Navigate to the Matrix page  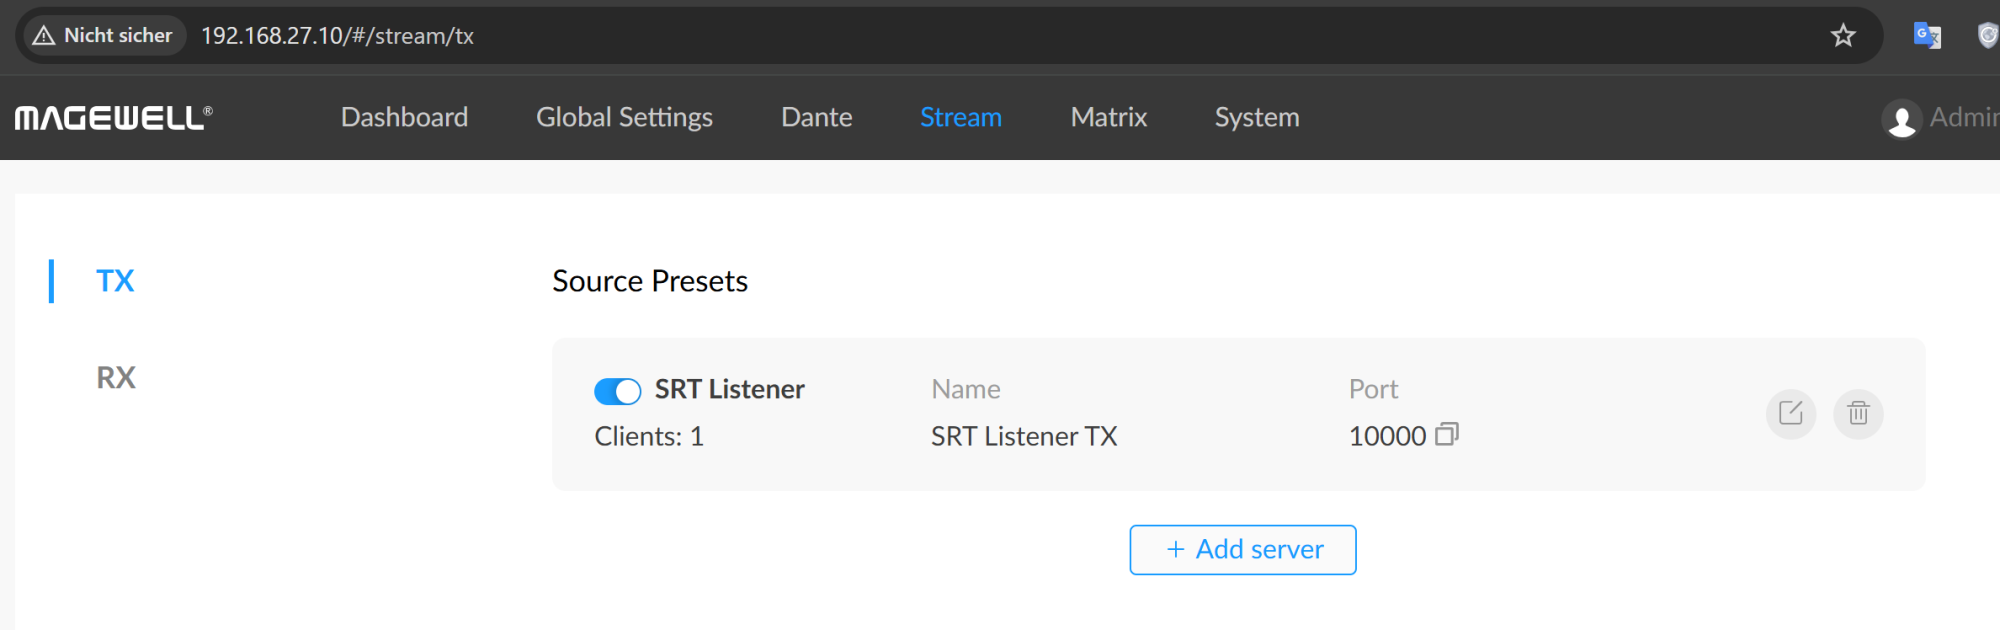(x=1108, y=118)
